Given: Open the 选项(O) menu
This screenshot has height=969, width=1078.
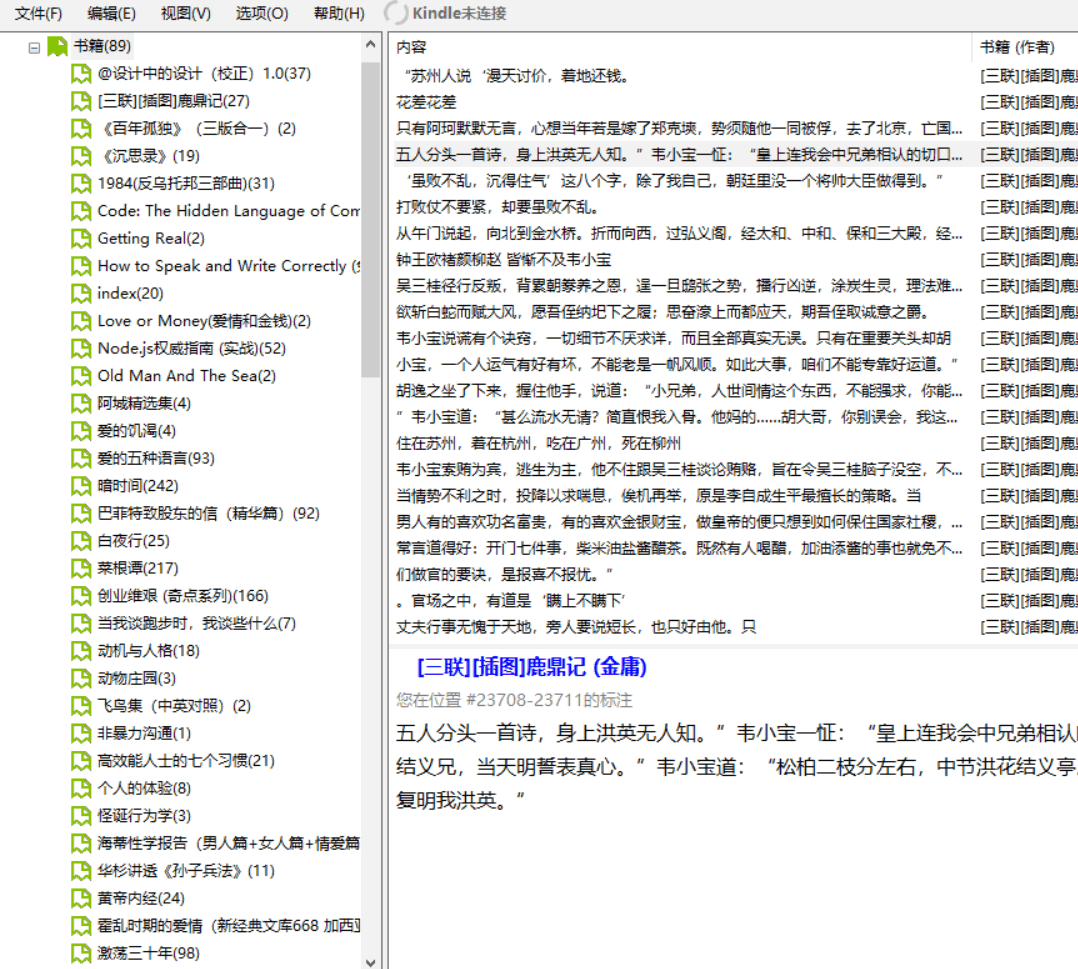Looking at the screenshot, I should [262, 13].
